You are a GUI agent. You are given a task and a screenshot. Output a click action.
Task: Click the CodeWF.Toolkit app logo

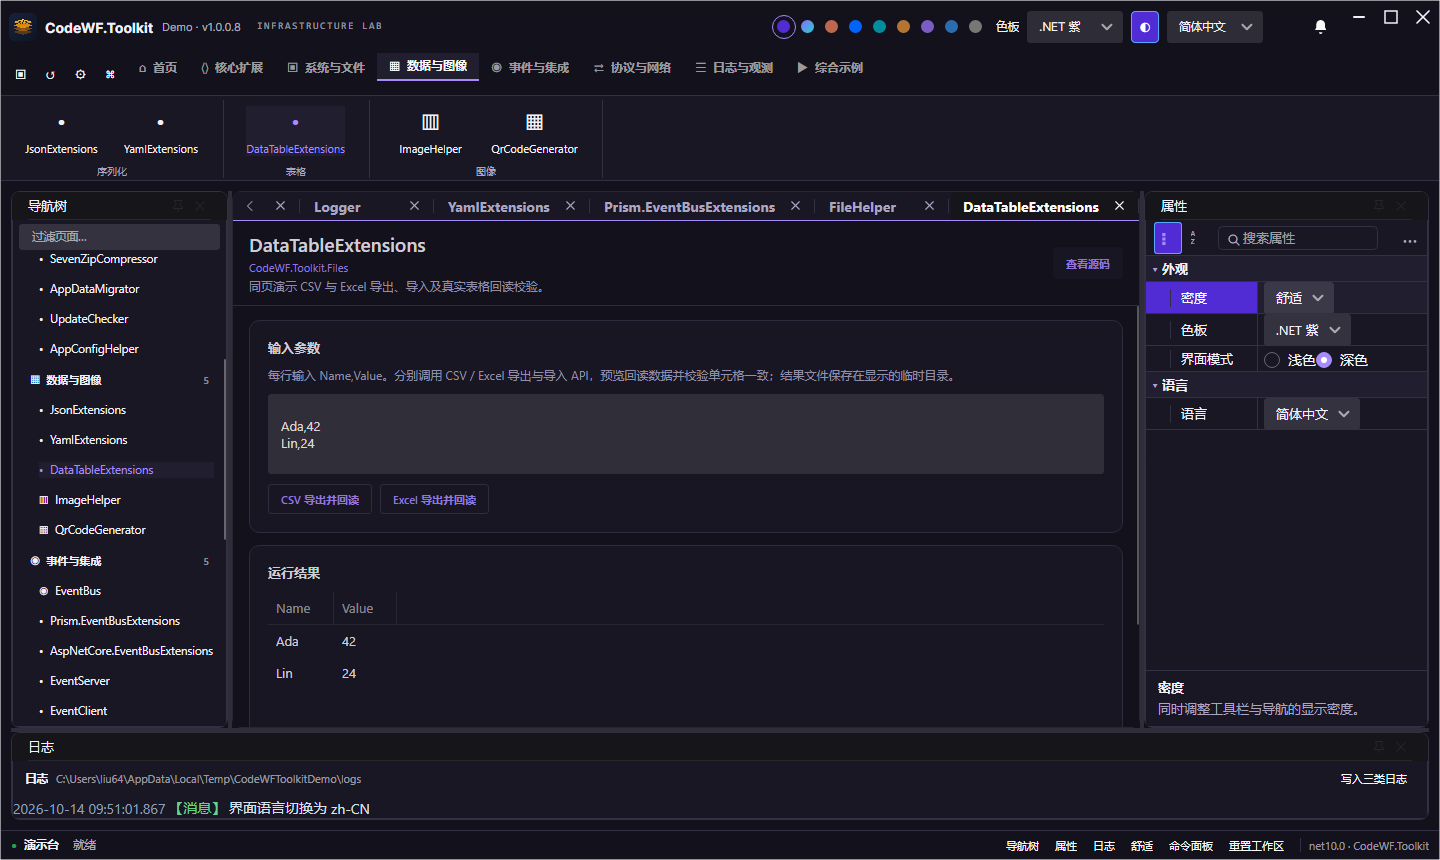pos(23,27)
